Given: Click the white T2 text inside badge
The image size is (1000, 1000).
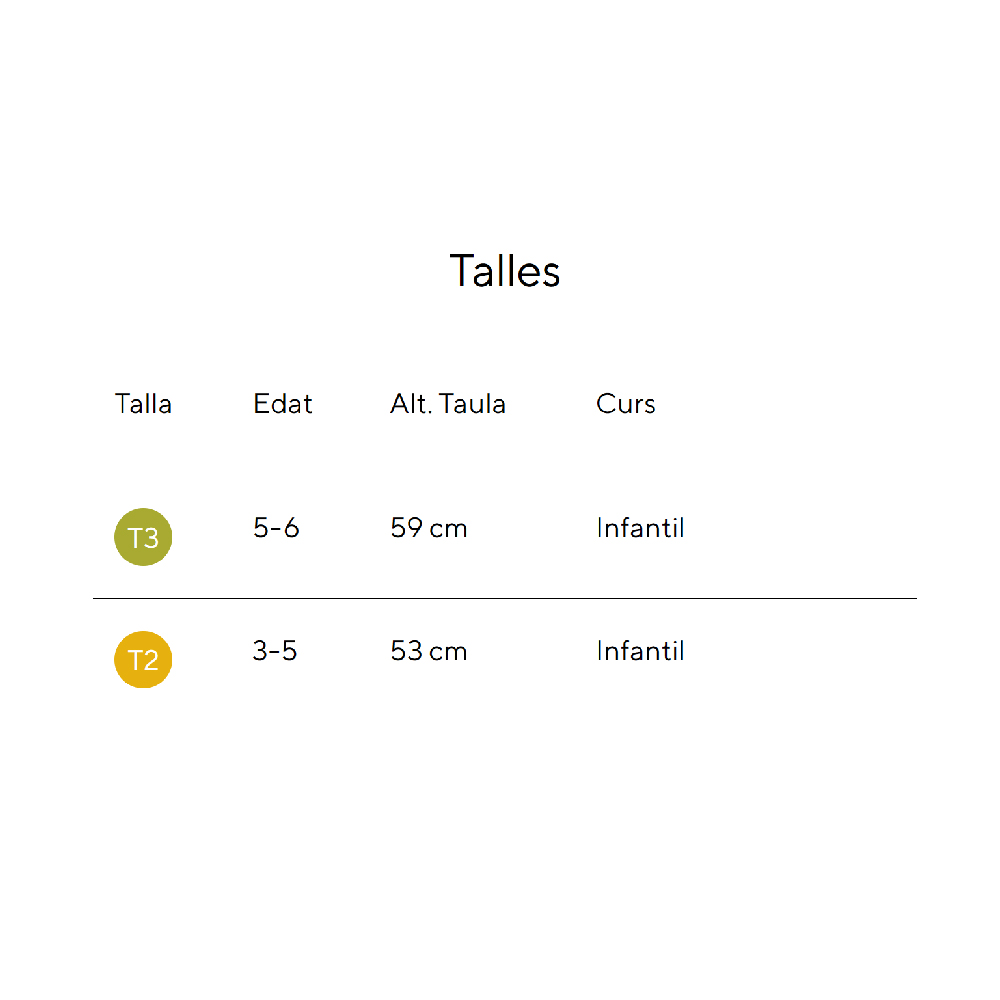Looking at the screenshot, I should pyautogui.click(x=143, y=661).
